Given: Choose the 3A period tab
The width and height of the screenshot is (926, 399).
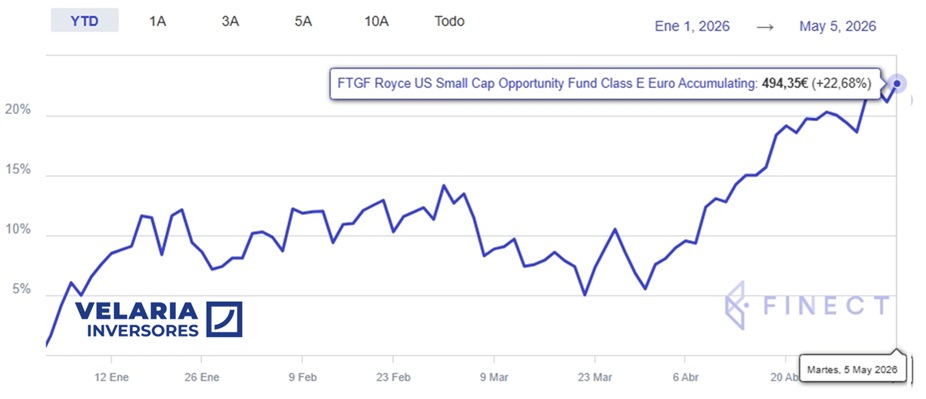Looking at the screenshot, I should [230, 22].
